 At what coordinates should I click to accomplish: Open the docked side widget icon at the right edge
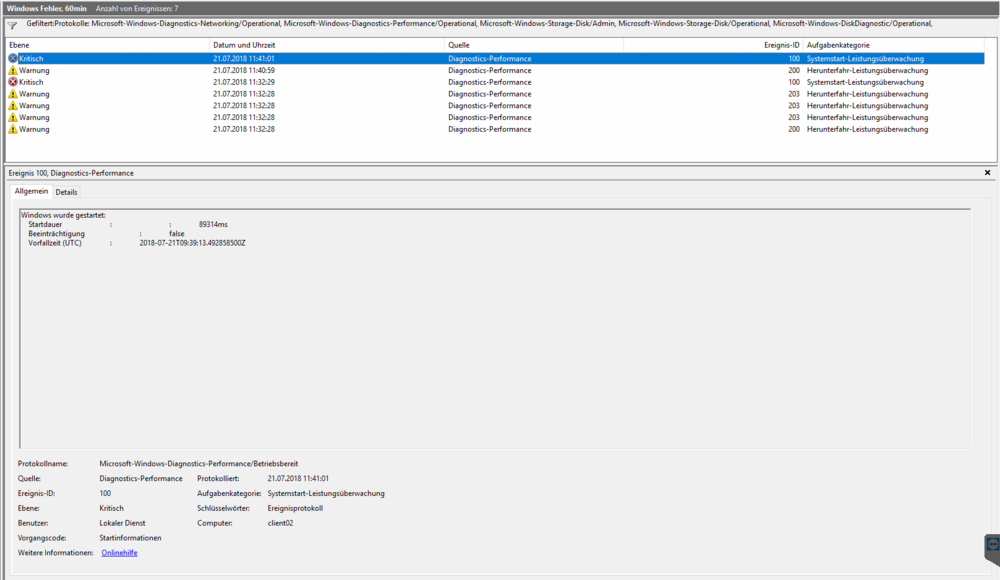991,548
